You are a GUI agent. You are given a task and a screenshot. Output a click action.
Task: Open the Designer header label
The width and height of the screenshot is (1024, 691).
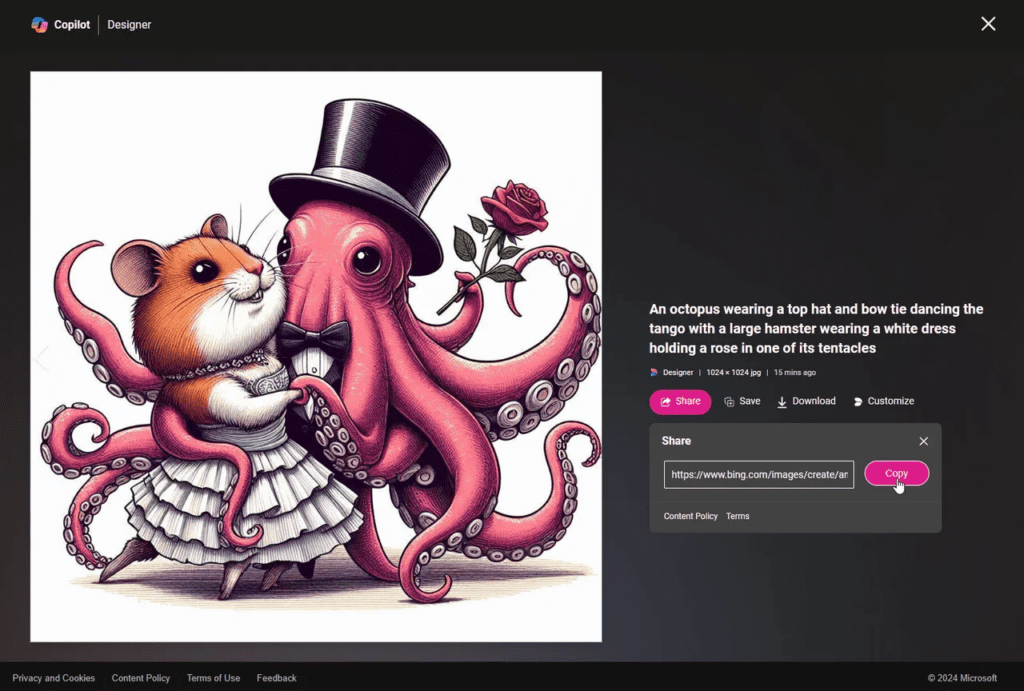point(129,24)
